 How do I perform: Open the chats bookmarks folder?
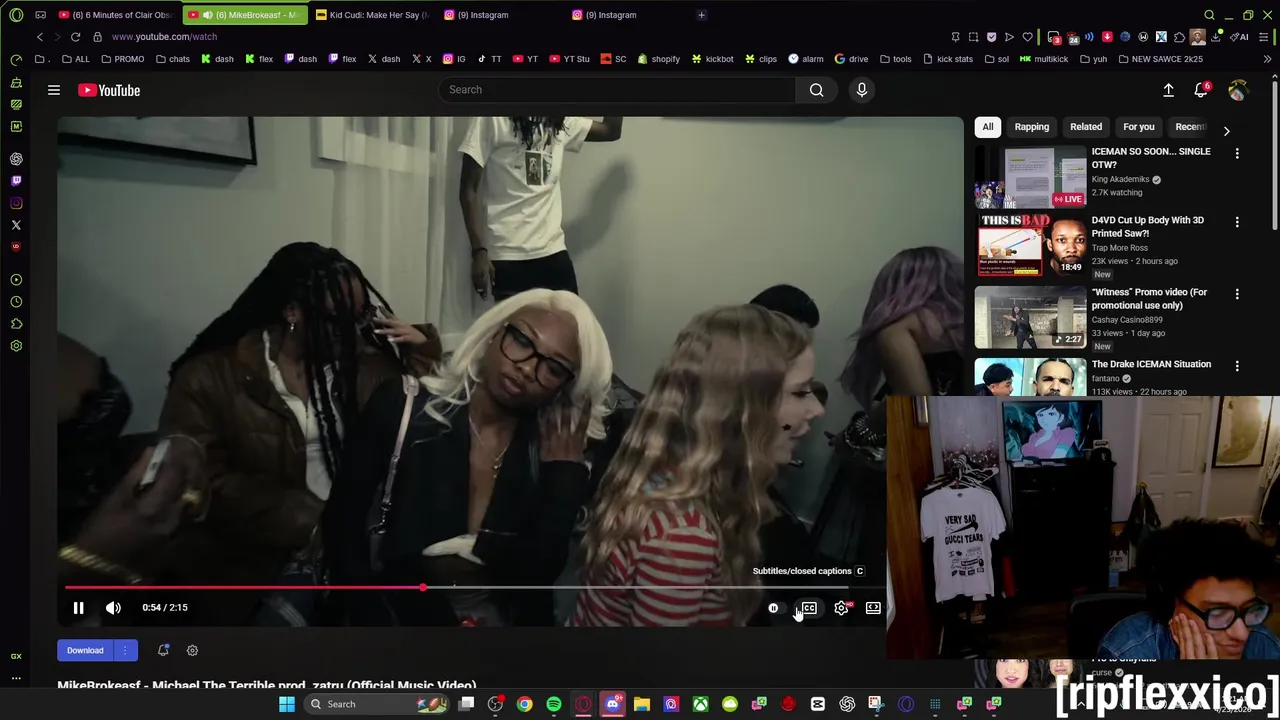click(x=173, y=59)
